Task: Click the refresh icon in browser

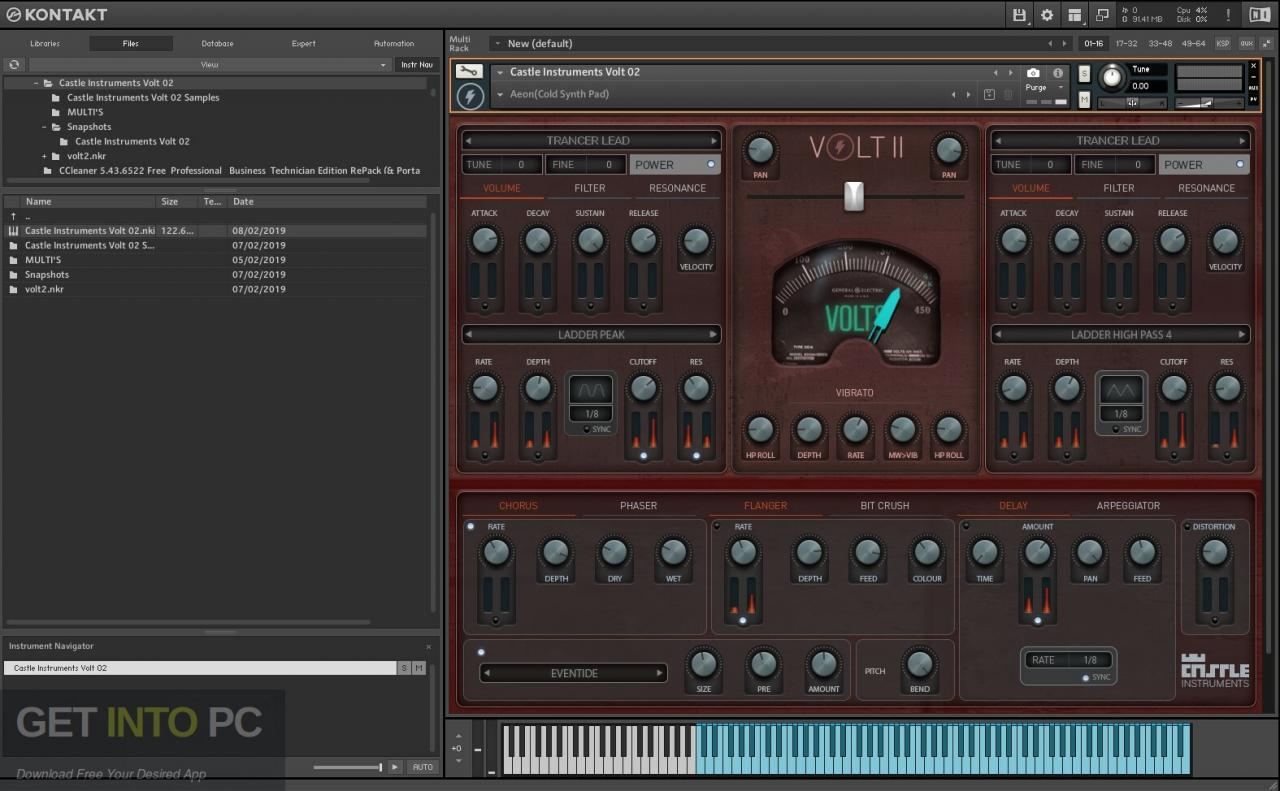Action: point(14,64)
